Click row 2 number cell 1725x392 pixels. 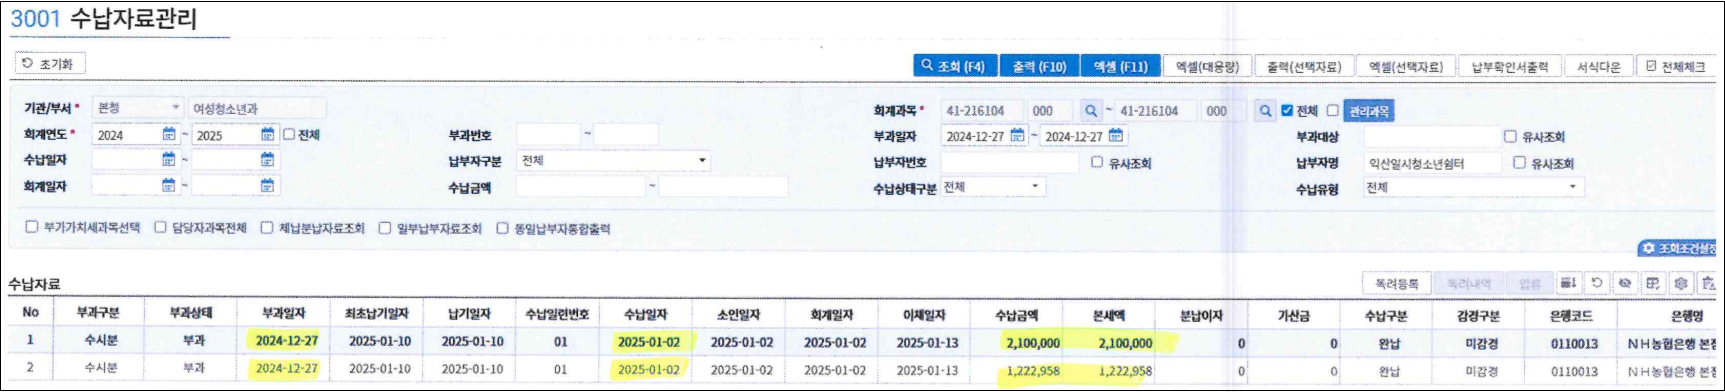click(30, 368)
